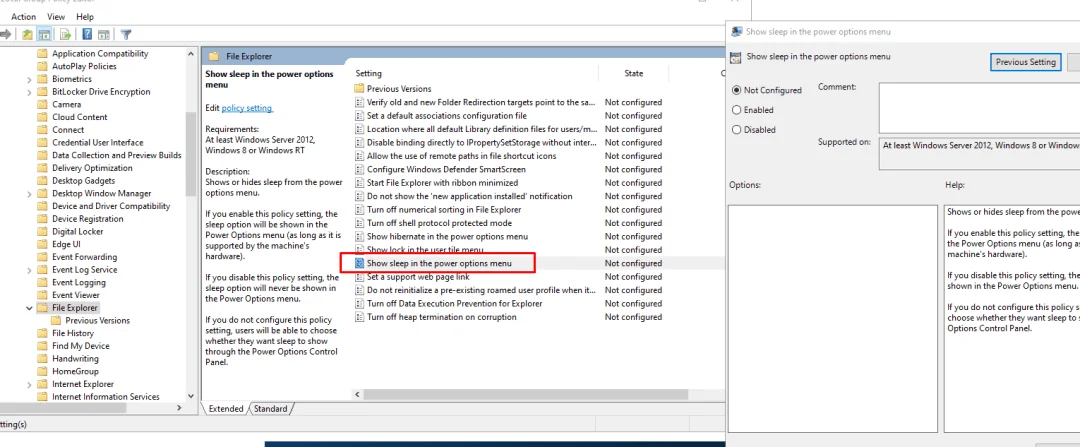1080x447 pixels.
Task: Collapse the File Explorer tree node
Action: click(x=29, y=308)
